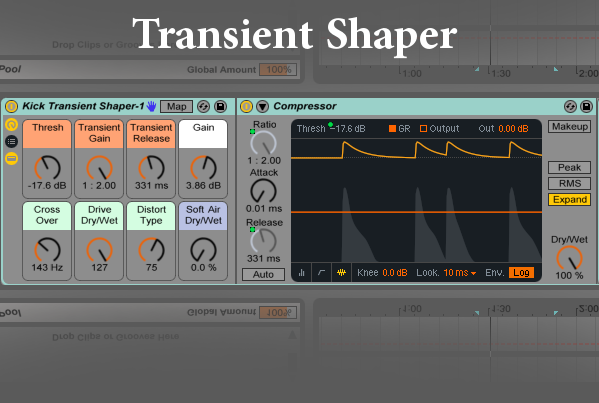Screen dimensions: 599x403
Task: Enable Auto release button
Action: pyautogui.click(x=263, y=274)
